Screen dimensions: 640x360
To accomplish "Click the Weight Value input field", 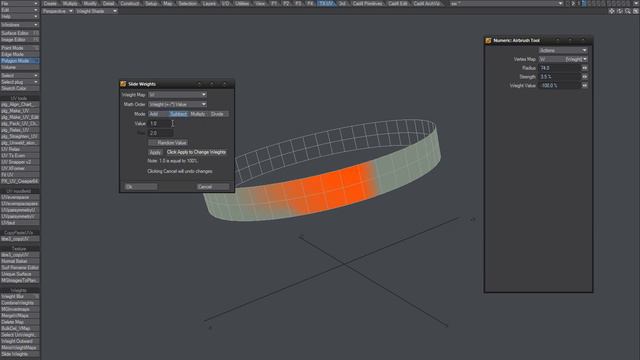I will click(x=560, y=86).
